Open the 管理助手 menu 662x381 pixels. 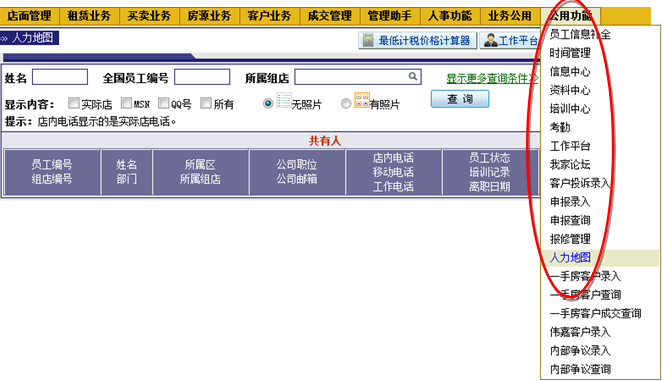click(x=390, y=16)
